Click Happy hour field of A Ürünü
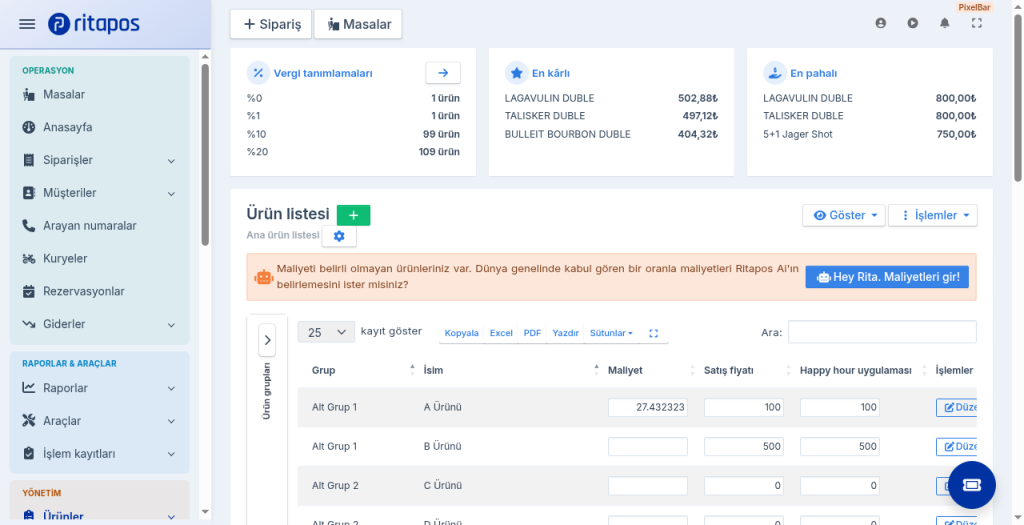Image resolution: width=1024 pixels, height=525 pixels. click(x=840, y=407)
